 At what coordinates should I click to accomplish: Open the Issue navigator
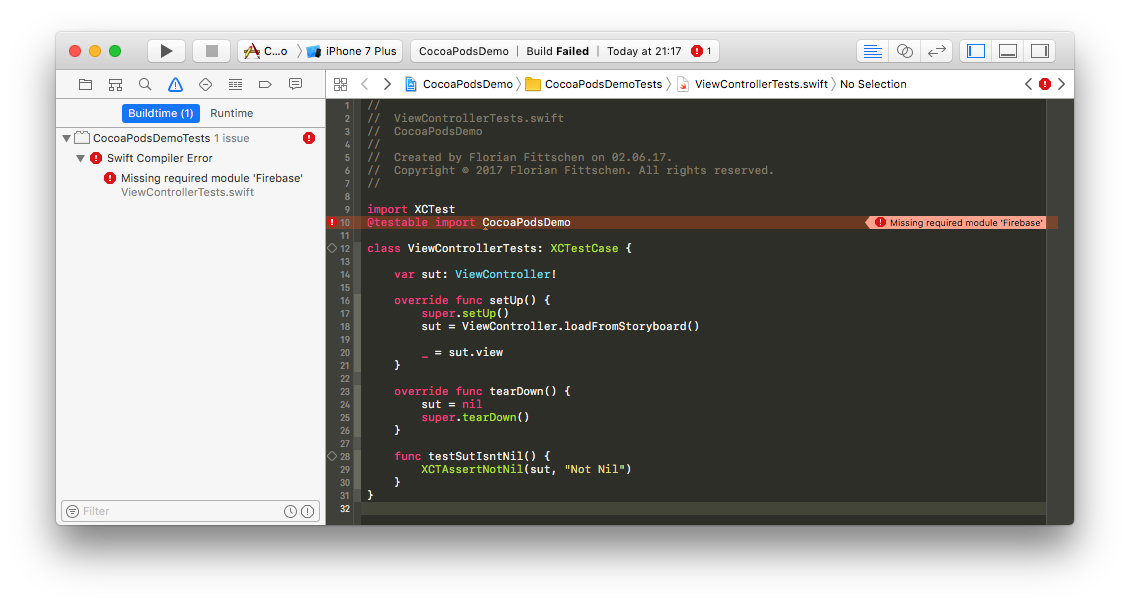(175, 84)
